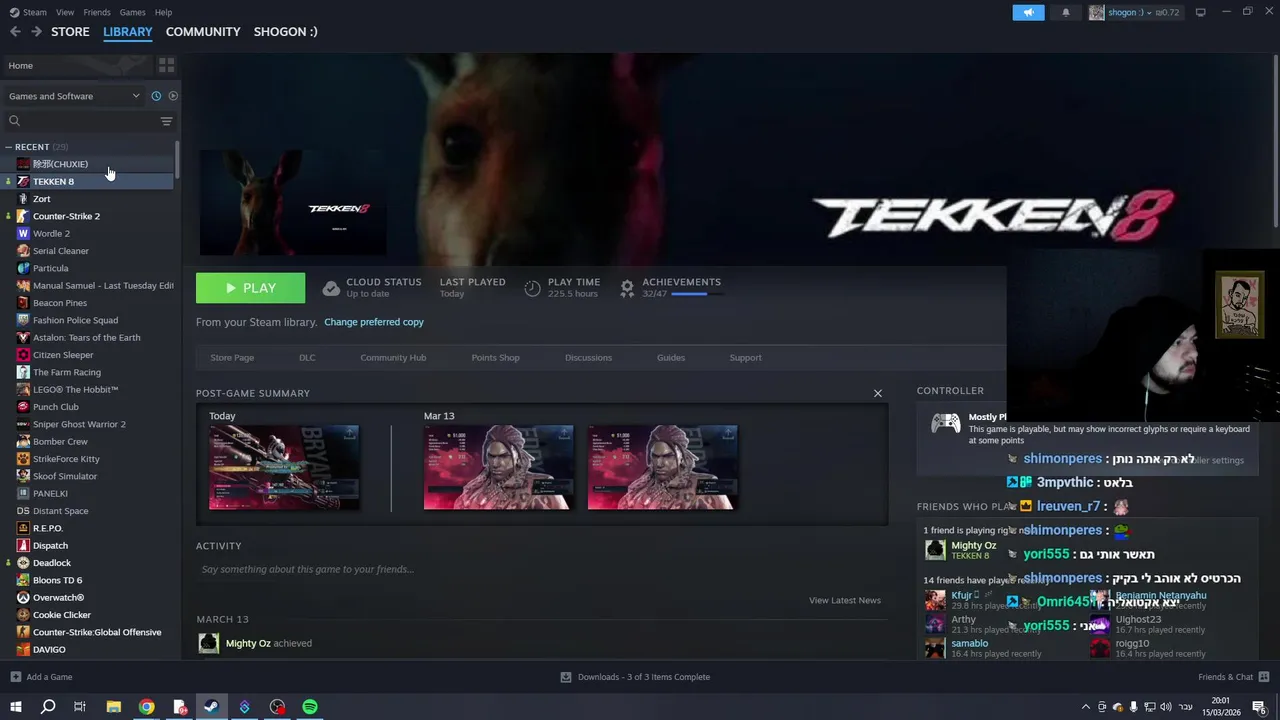Open the Discussions tab

588,358
